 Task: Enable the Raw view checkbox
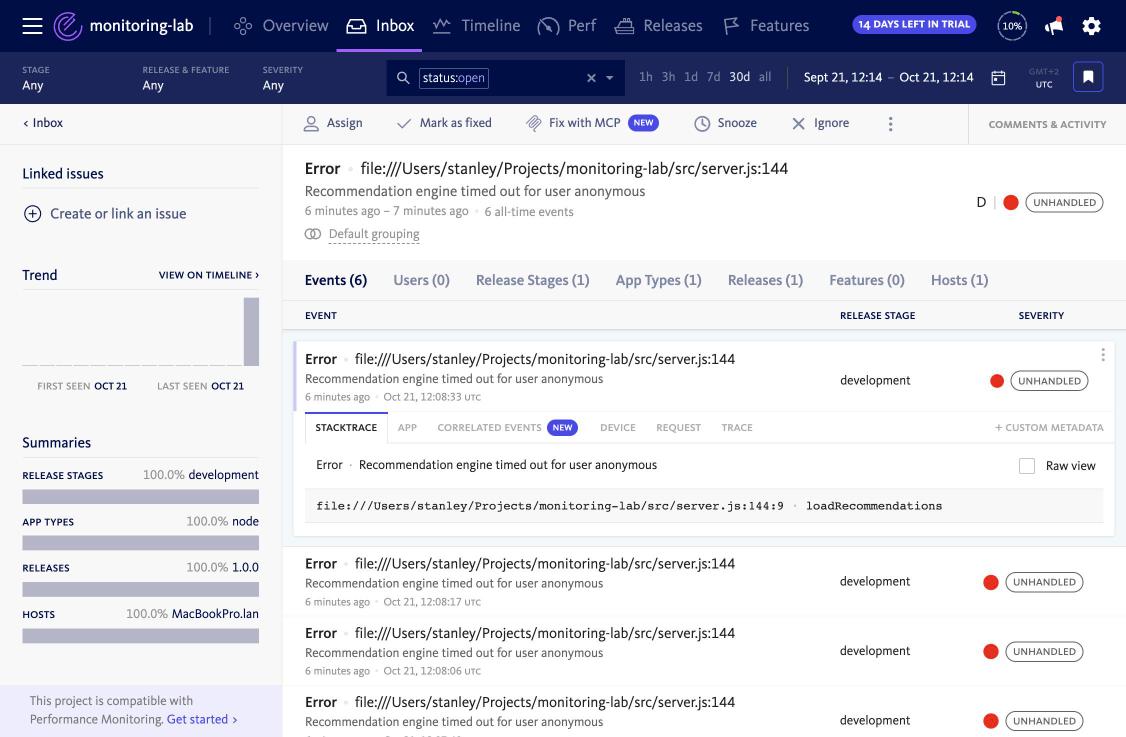click(x=1027, y=465)
